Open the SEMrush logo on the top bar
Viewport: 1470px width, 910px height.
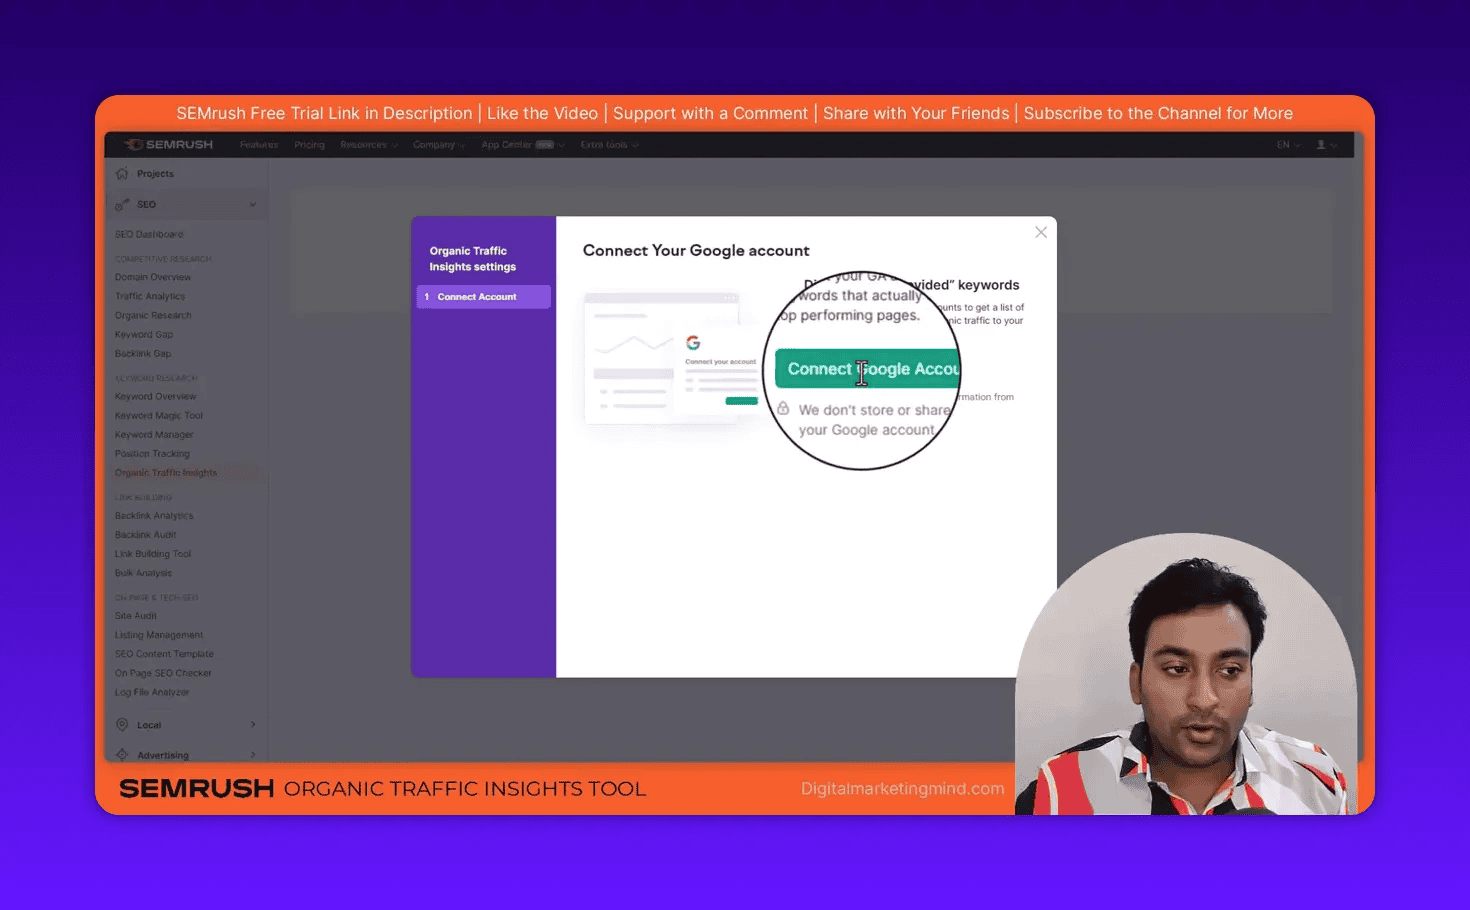pos(168,144)
